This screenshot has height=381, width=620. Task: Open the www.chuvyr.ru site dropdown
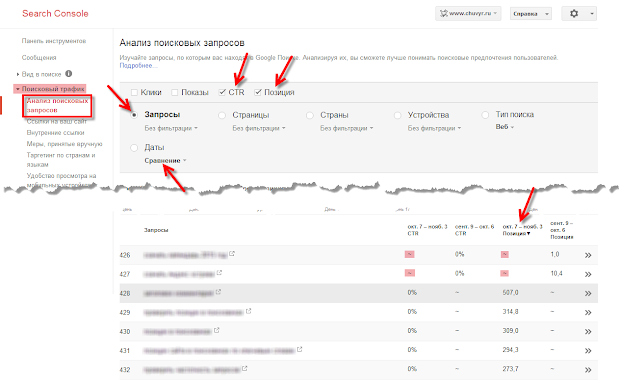tap(468, 13)
